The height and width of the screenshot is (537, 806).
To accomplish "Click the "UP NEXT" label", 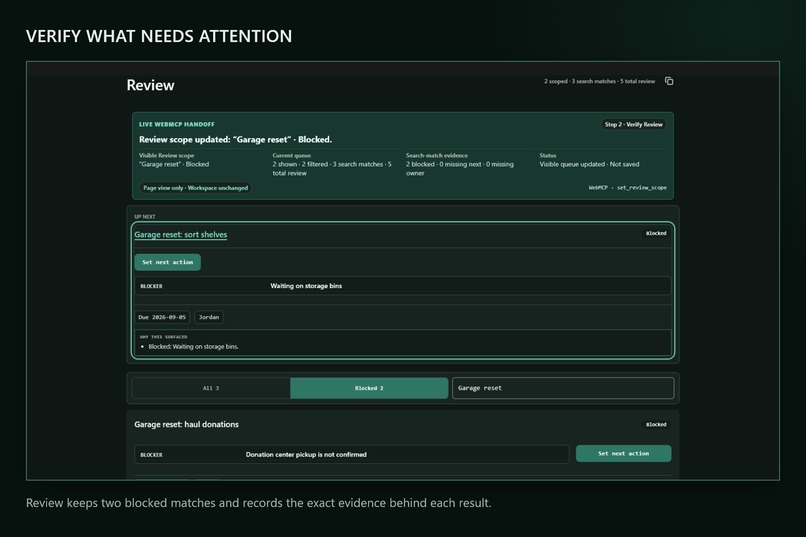I will click(x=144, y=217).
